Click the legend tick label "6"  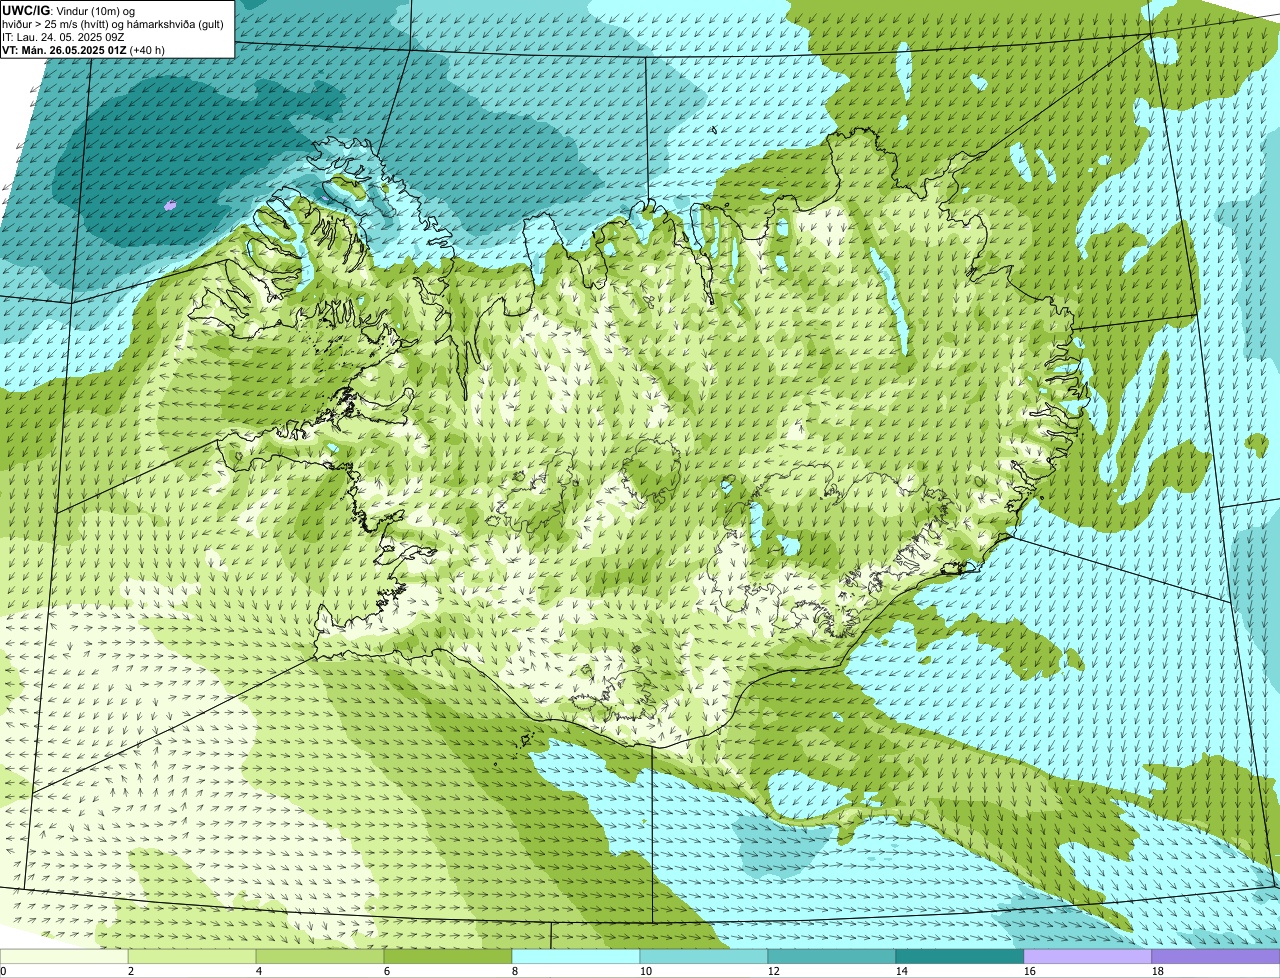tap(387, 971)
